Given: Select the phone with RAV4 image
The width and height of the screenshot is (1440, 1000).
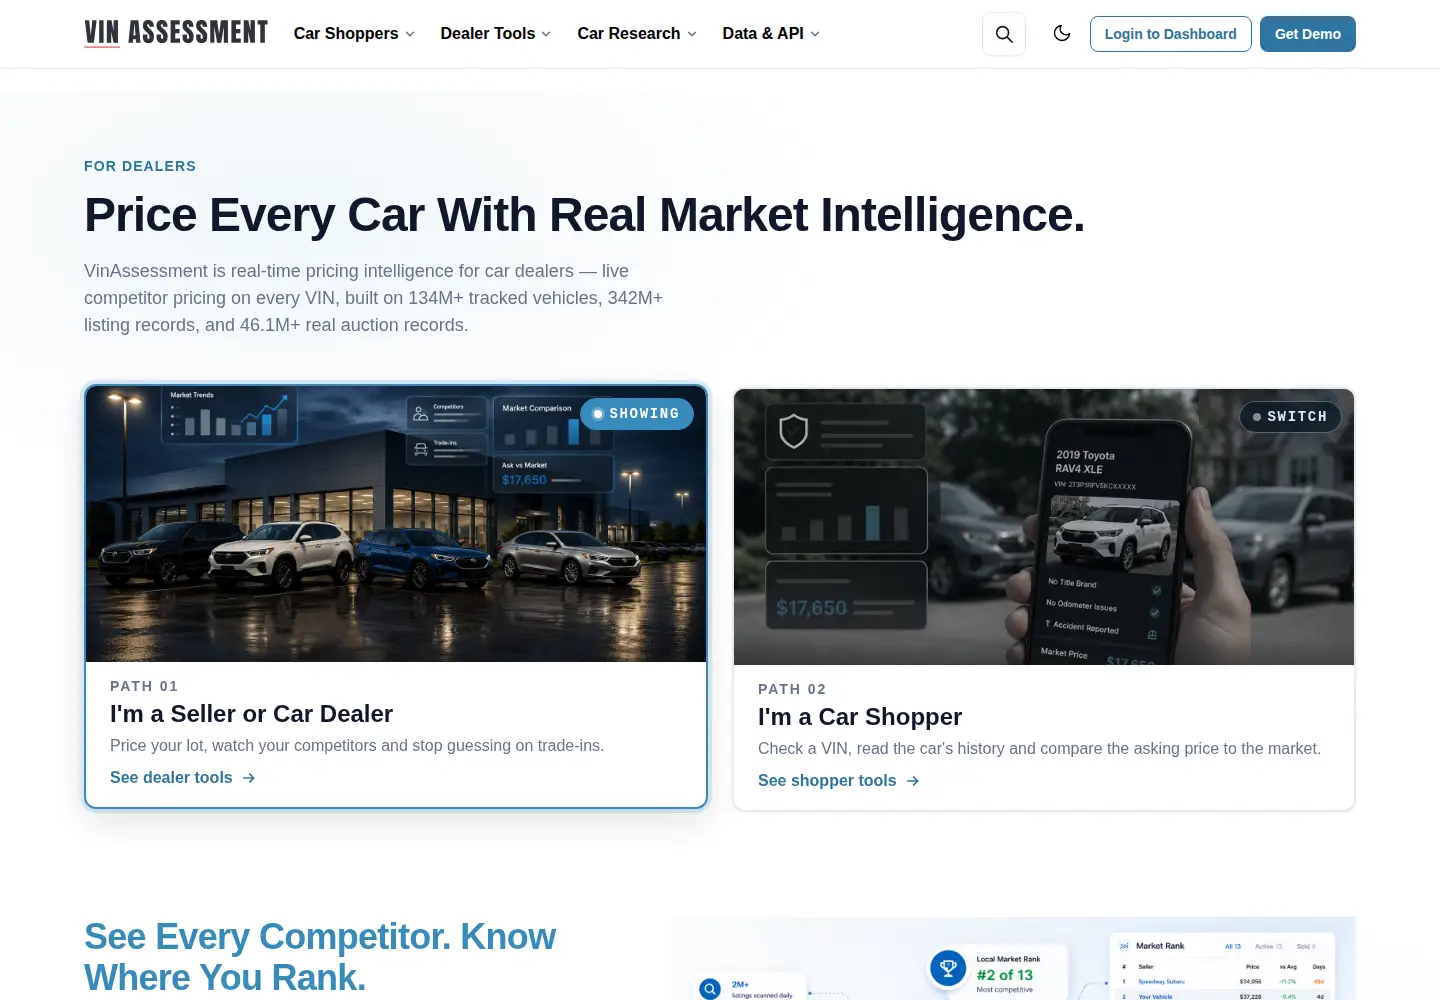Looking at the screenshot, I should pos(1044,527).
